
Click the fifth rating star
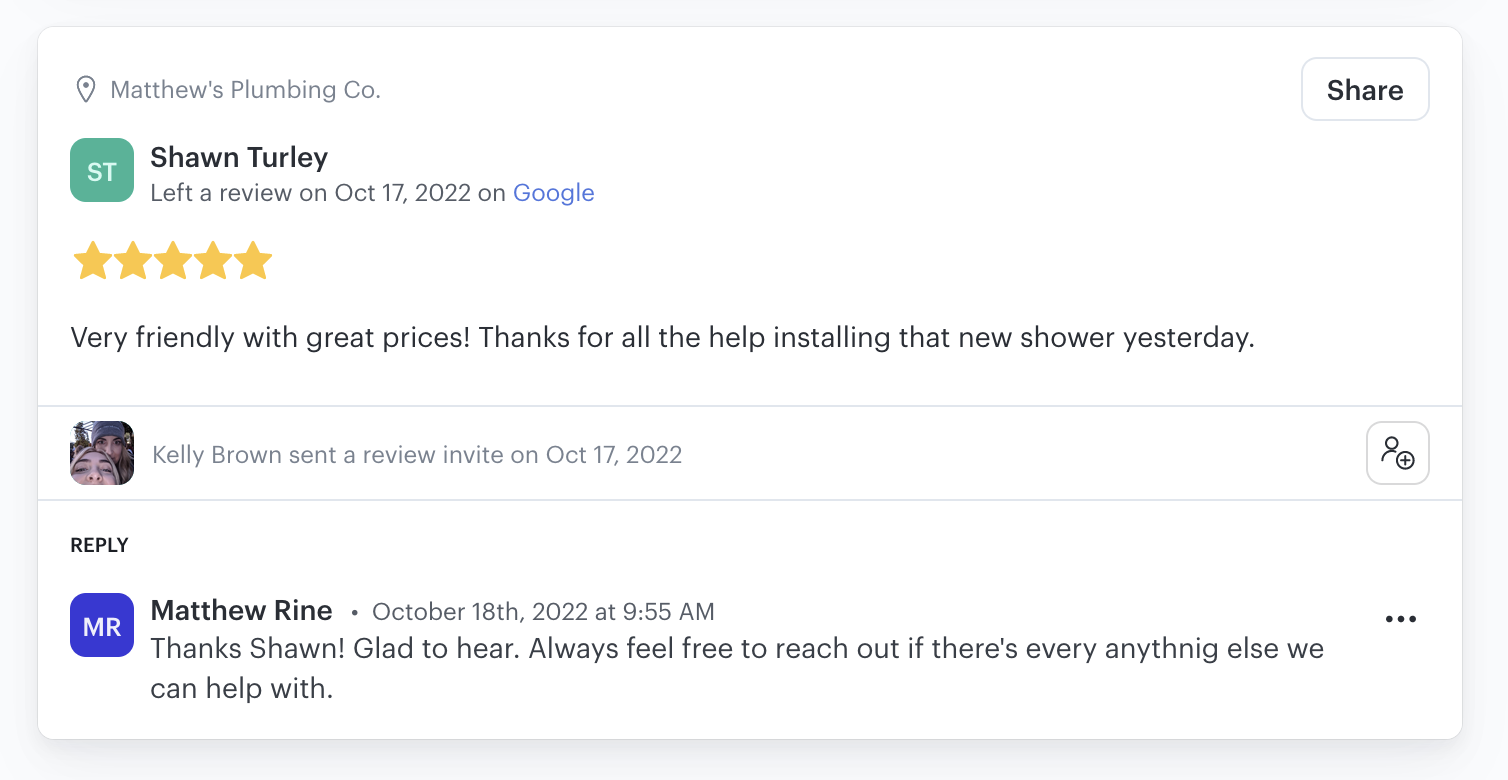253,261
